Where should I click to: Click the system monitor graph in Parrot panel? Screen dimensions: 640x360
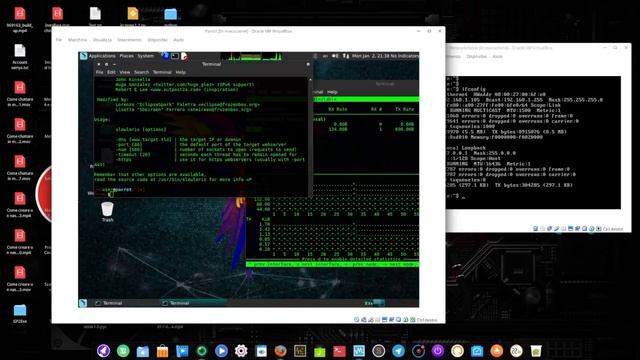251,56
